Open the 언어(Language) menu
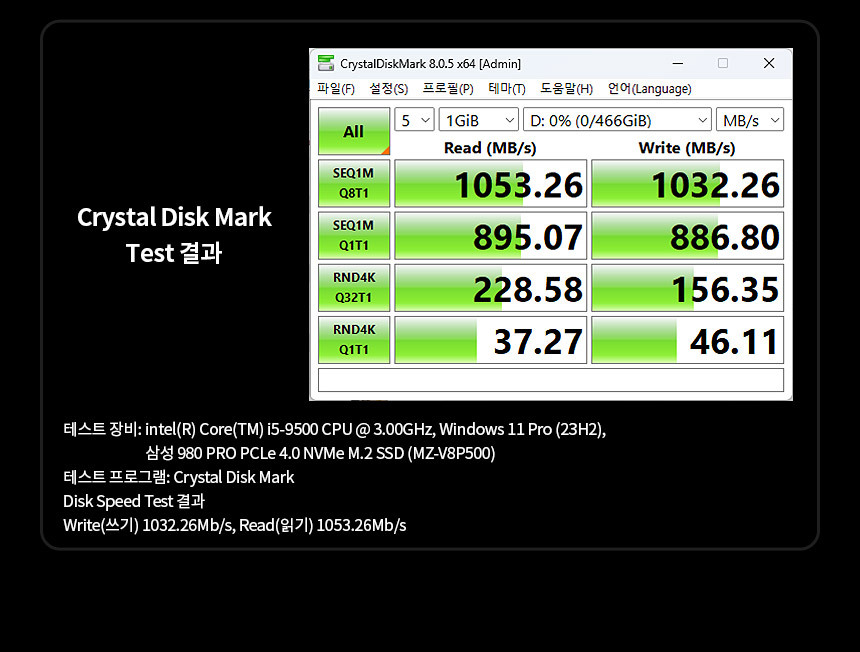The width and height of the screenshot is (860, 652). (x=649, y=89)
